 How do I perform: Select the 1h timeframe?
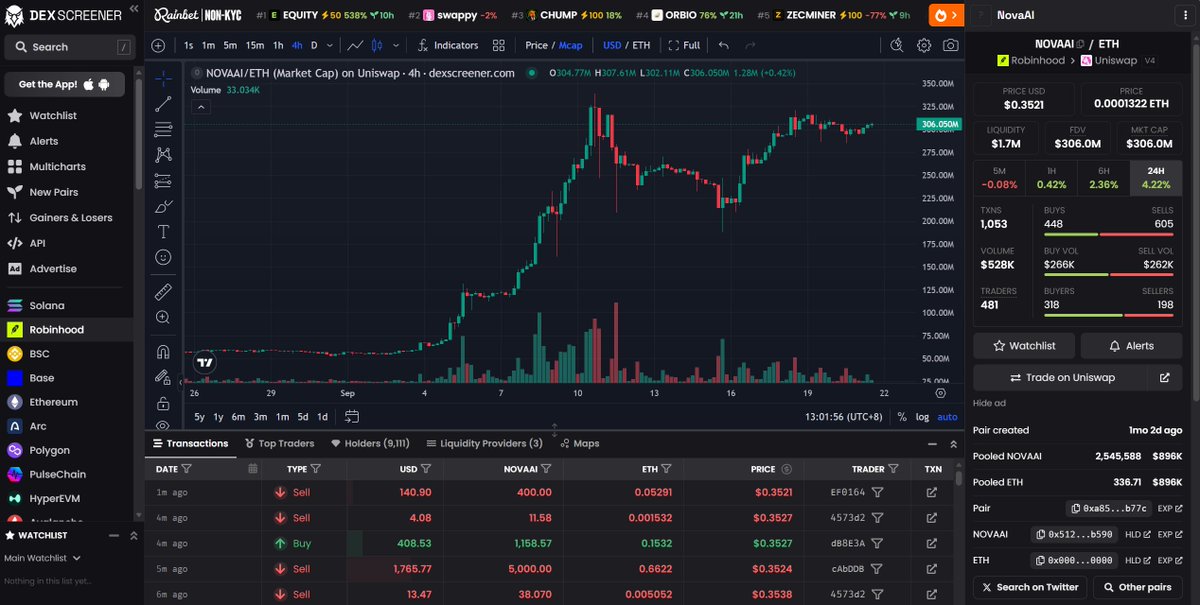tap(278, 45)
